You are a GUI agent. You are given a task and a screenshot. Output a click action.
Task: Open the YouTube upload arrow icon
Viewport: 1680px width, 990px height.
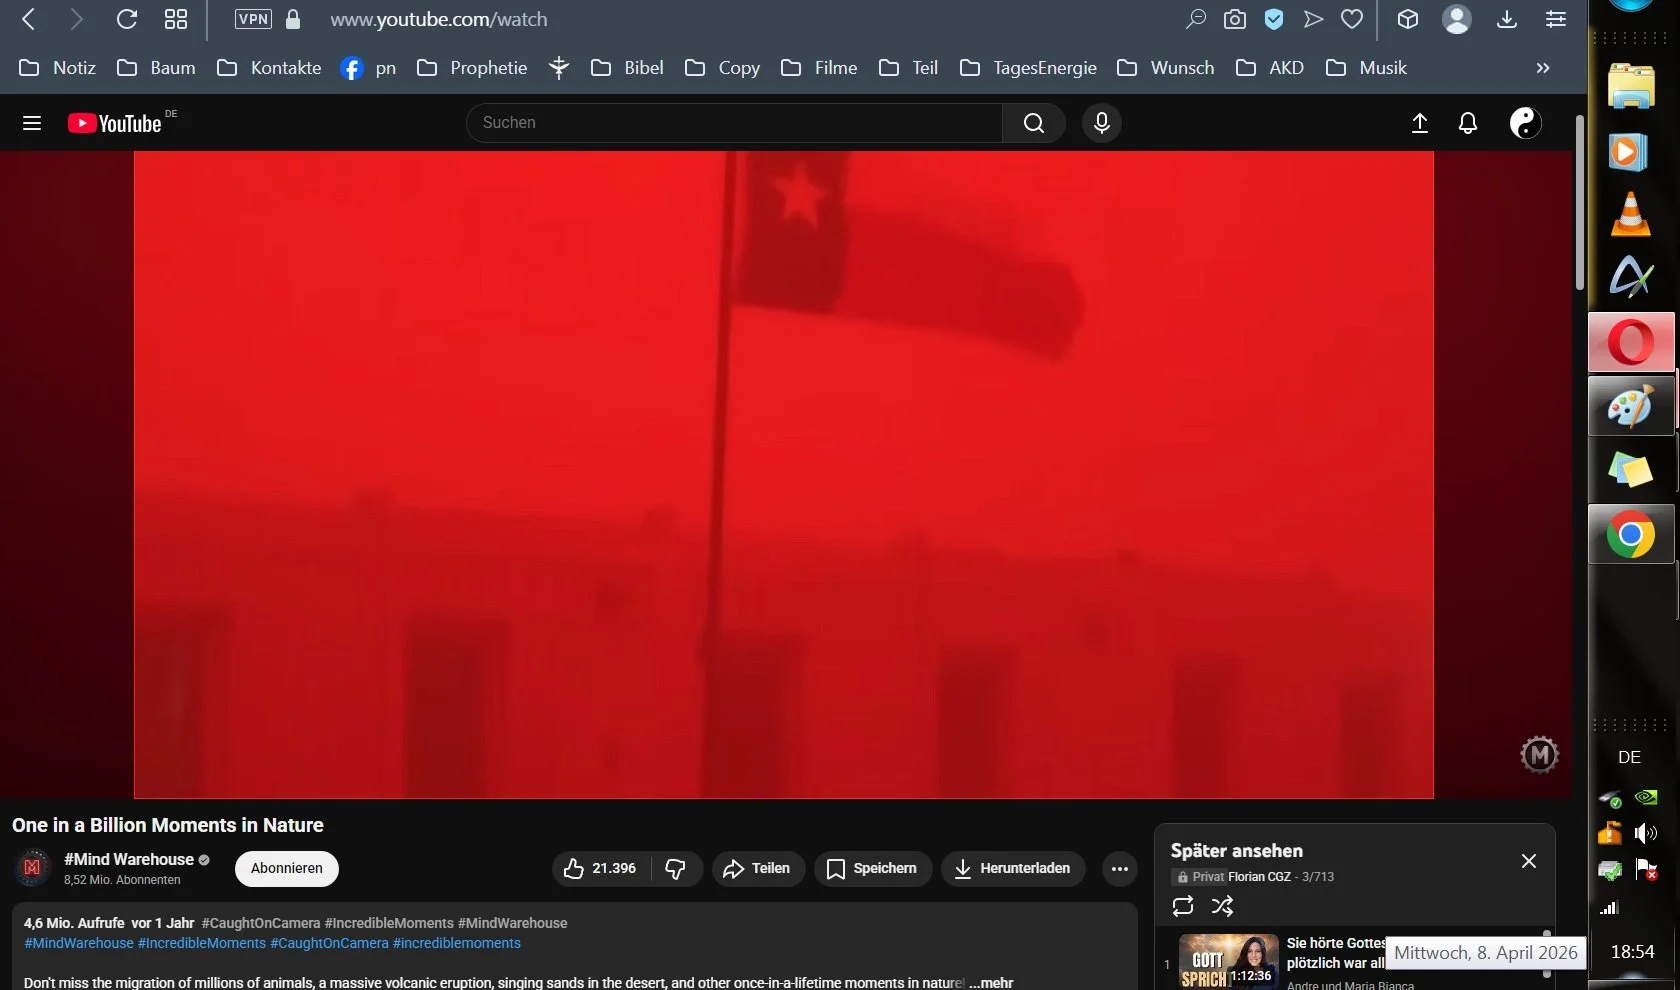(1420, 123)
